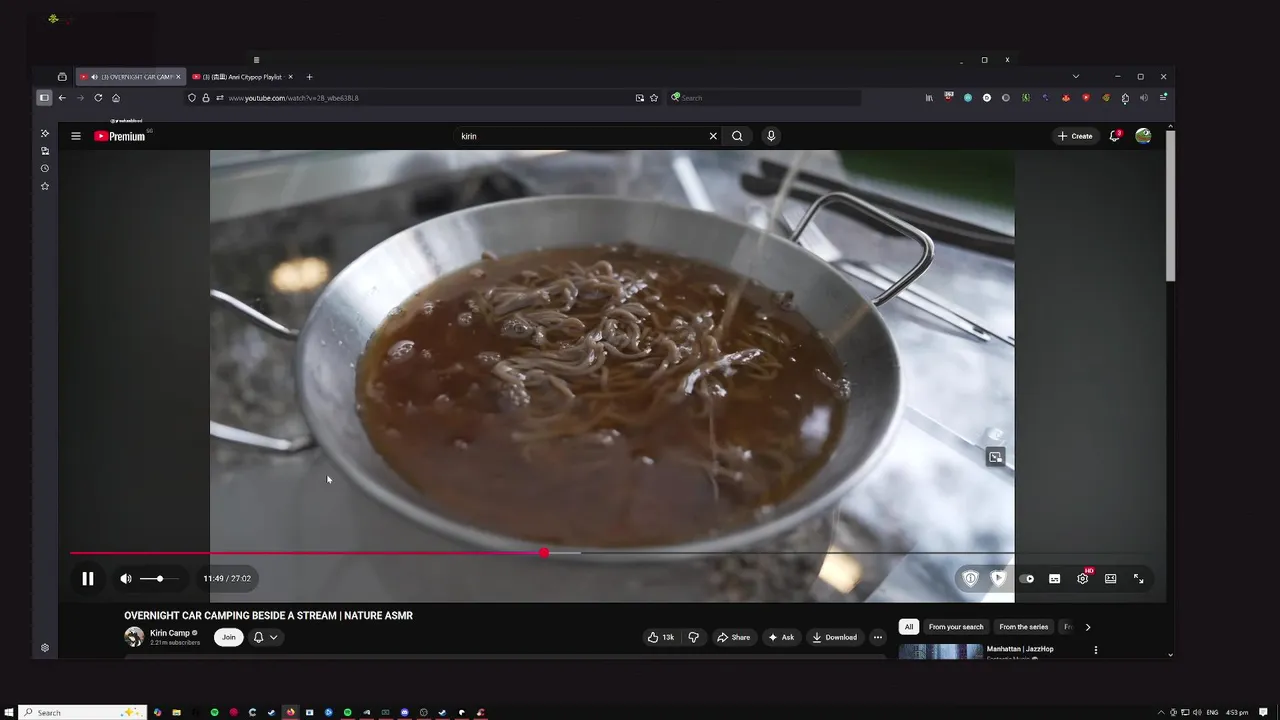Like the video showing 13k likes

(660, 637)
